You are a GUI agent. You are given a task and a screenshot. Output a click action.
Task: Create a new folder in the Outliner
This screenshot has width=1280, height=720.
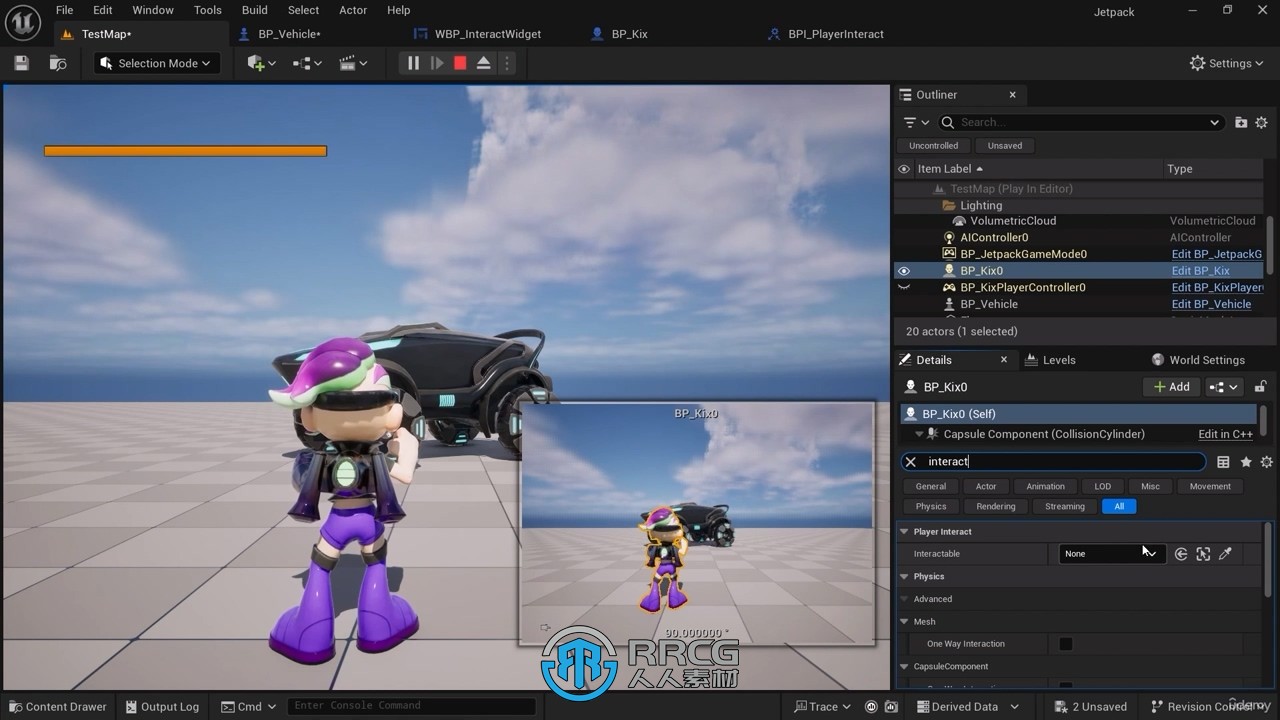click(1241, 122)
